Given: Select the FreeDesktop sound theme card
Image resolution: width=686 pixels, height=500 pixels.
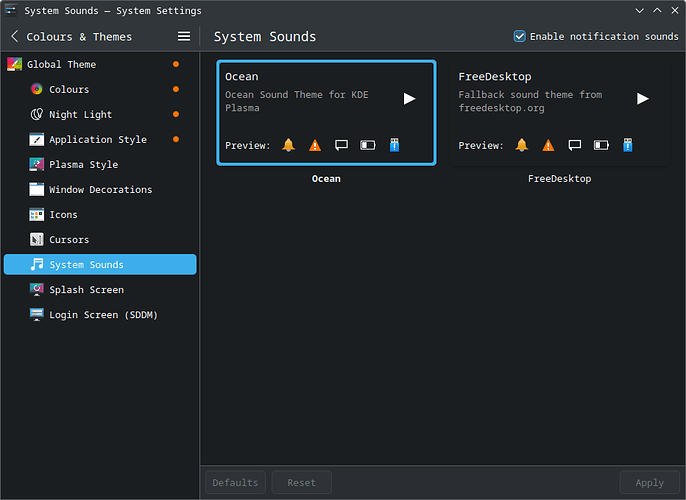Looking at the screenshot, I should click(x=560, y=113).
